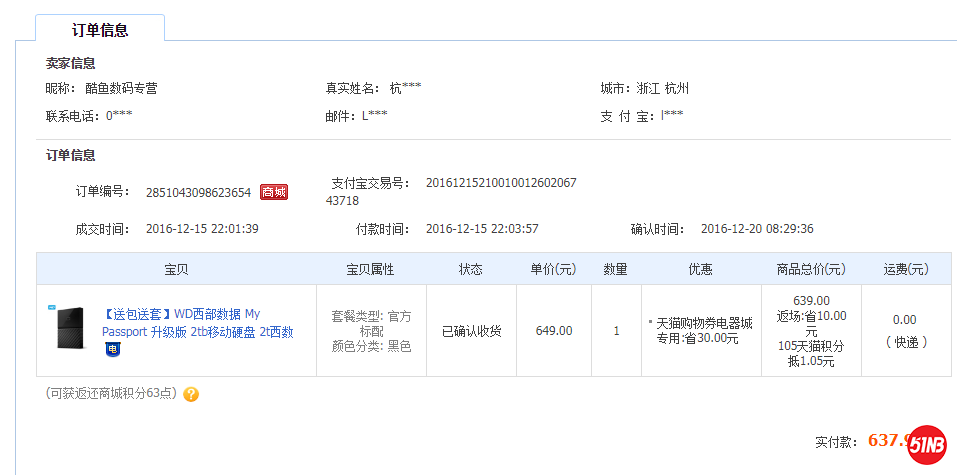
Task: Click the blue 电 badge icon under product title
Action: [x=112, y=349]
